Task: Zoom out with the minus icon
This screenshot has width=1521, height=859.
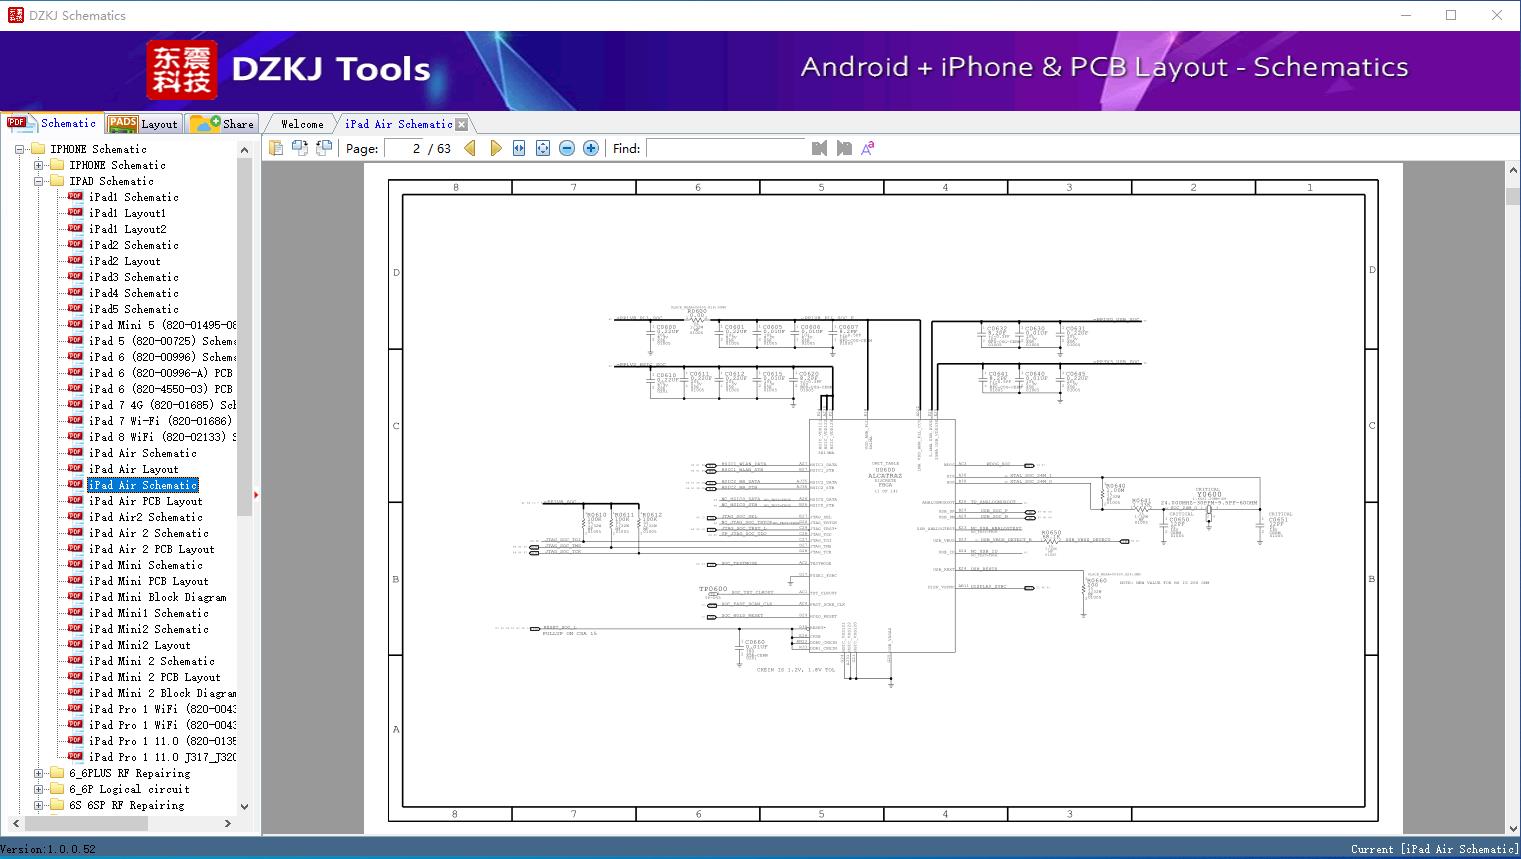Action: coord(567,148)
